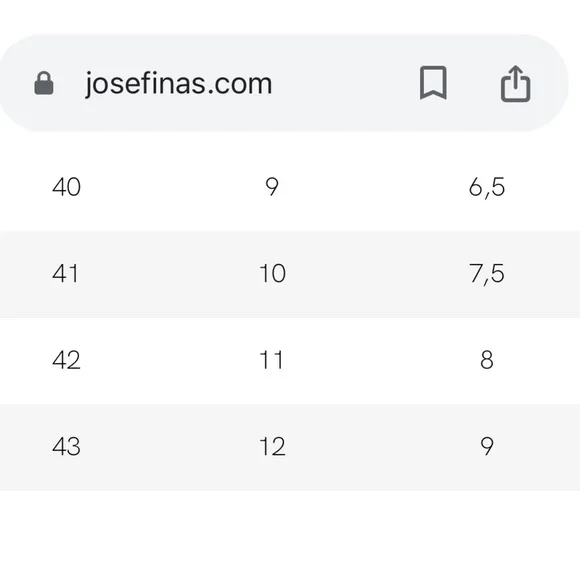Click the 6,5 value in the 40 row
Image resolution: width=580 pixels, height=580 pixels.
click(487, 188)
